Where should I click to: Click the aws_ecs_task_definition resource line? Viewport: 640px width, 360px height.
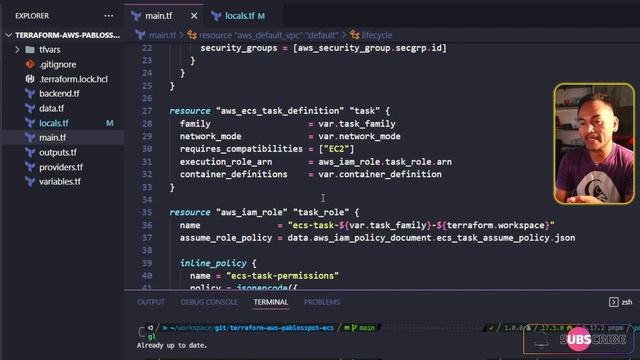[280, 111]
